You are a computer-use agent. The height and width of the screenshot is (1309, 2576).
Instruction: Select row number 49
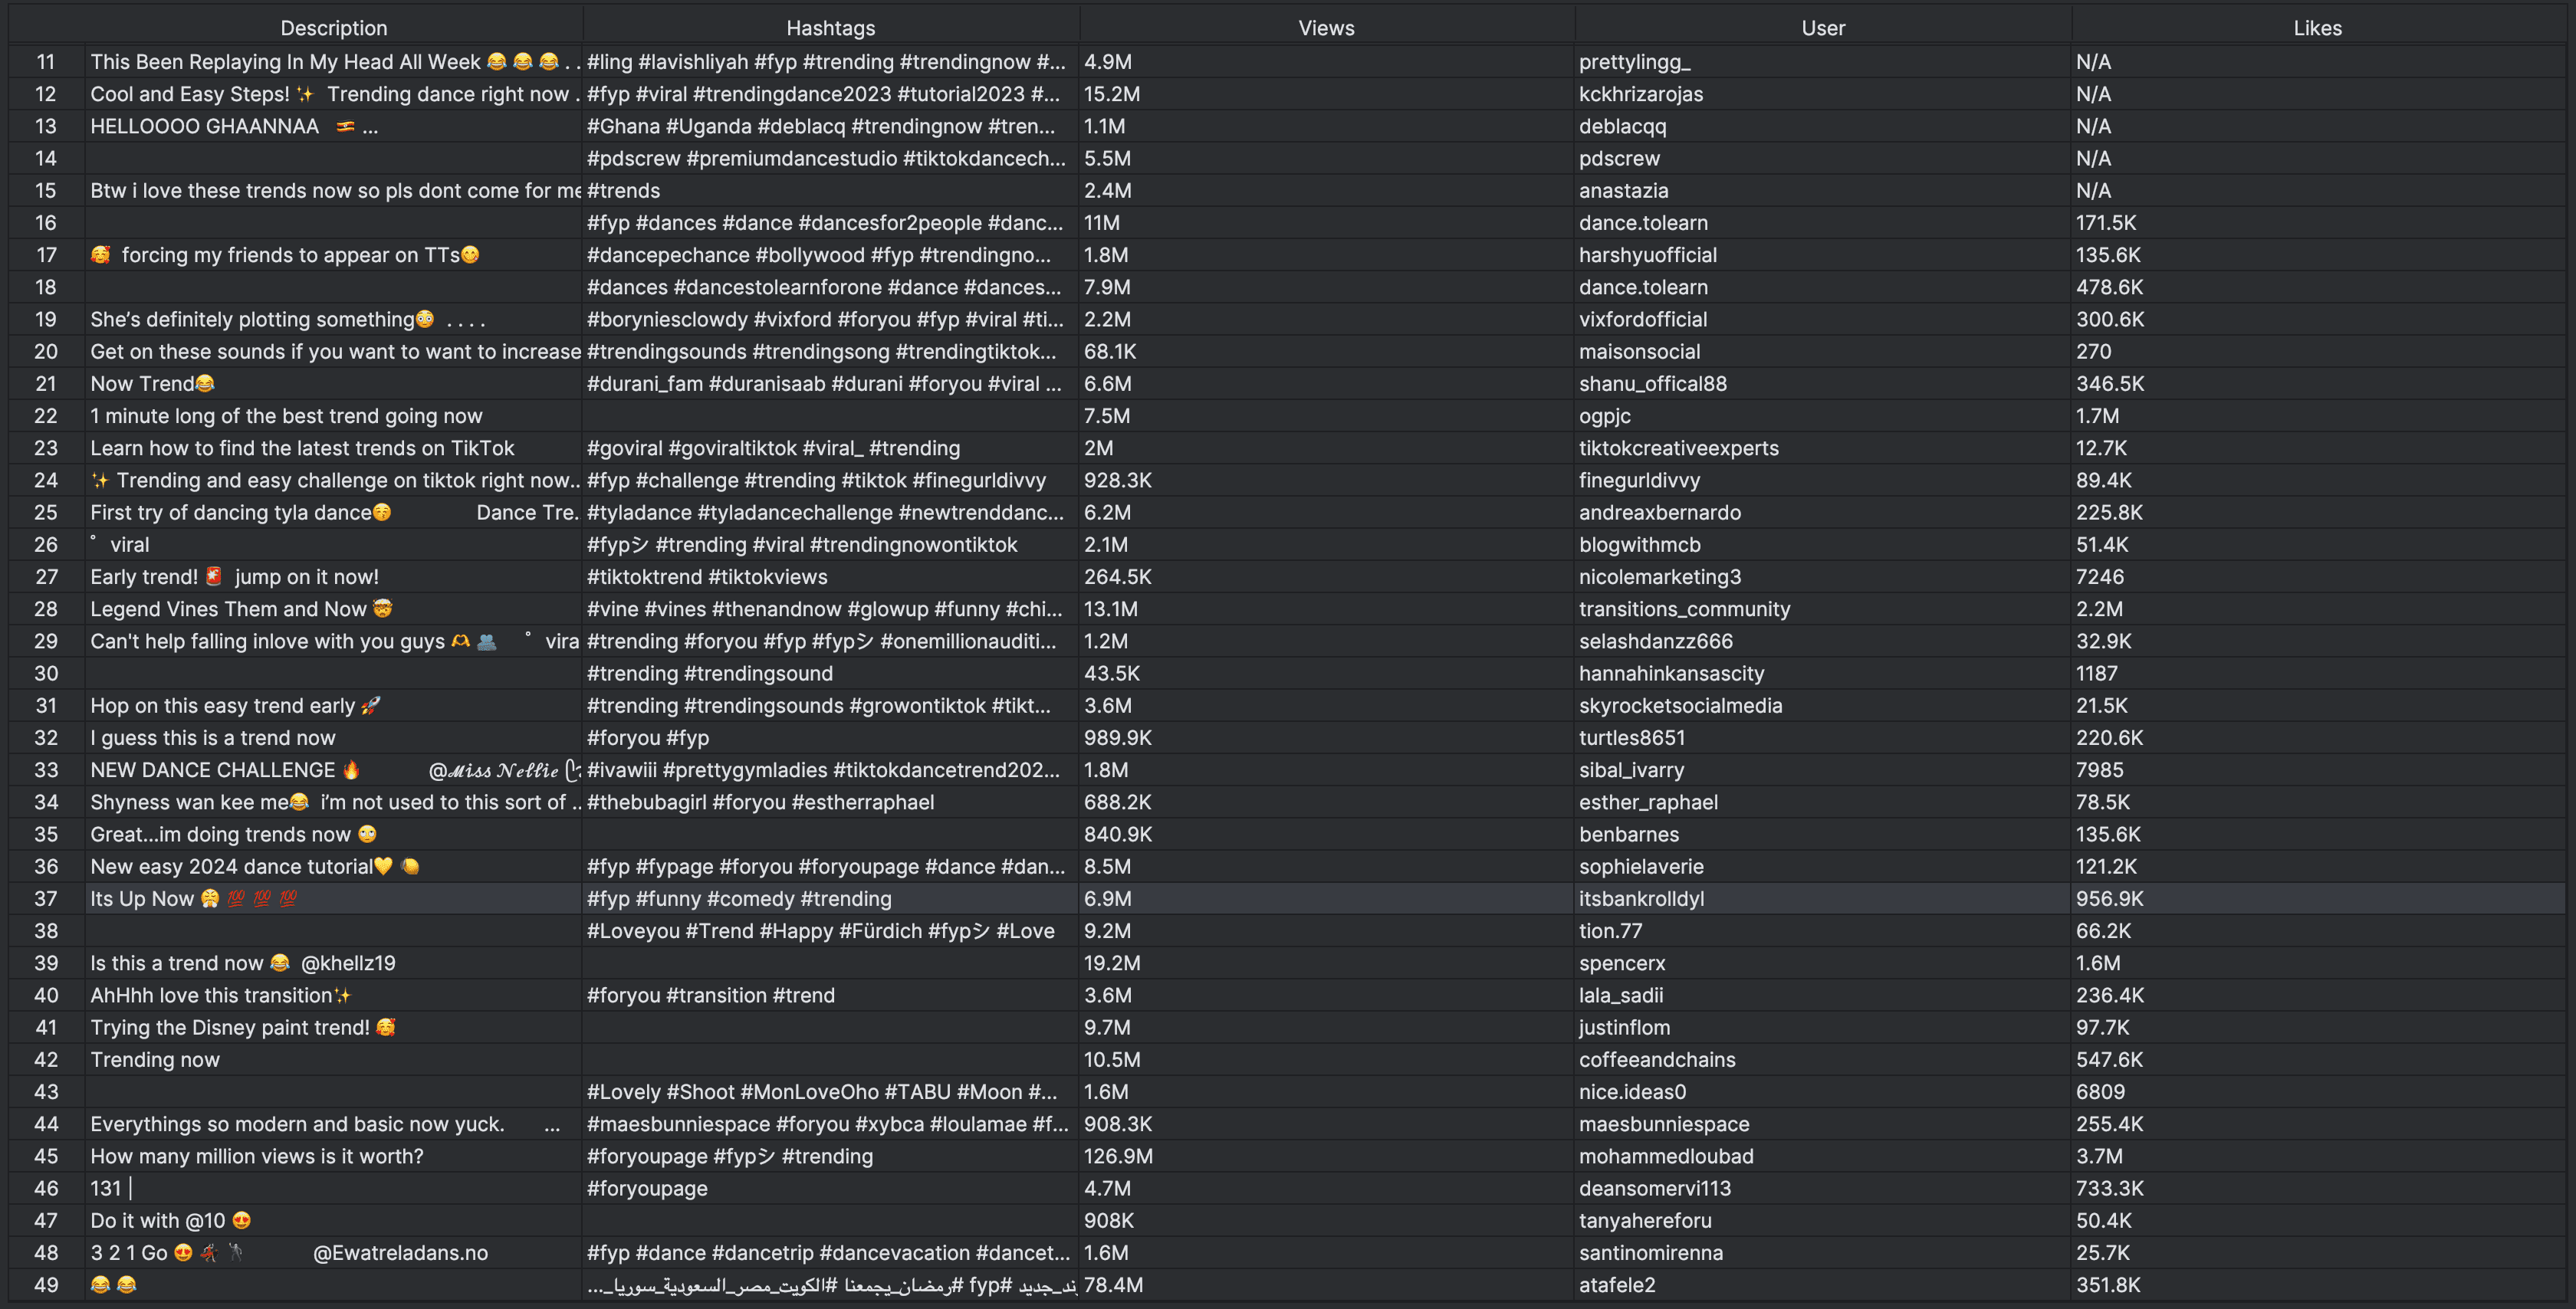[46, 1285]
